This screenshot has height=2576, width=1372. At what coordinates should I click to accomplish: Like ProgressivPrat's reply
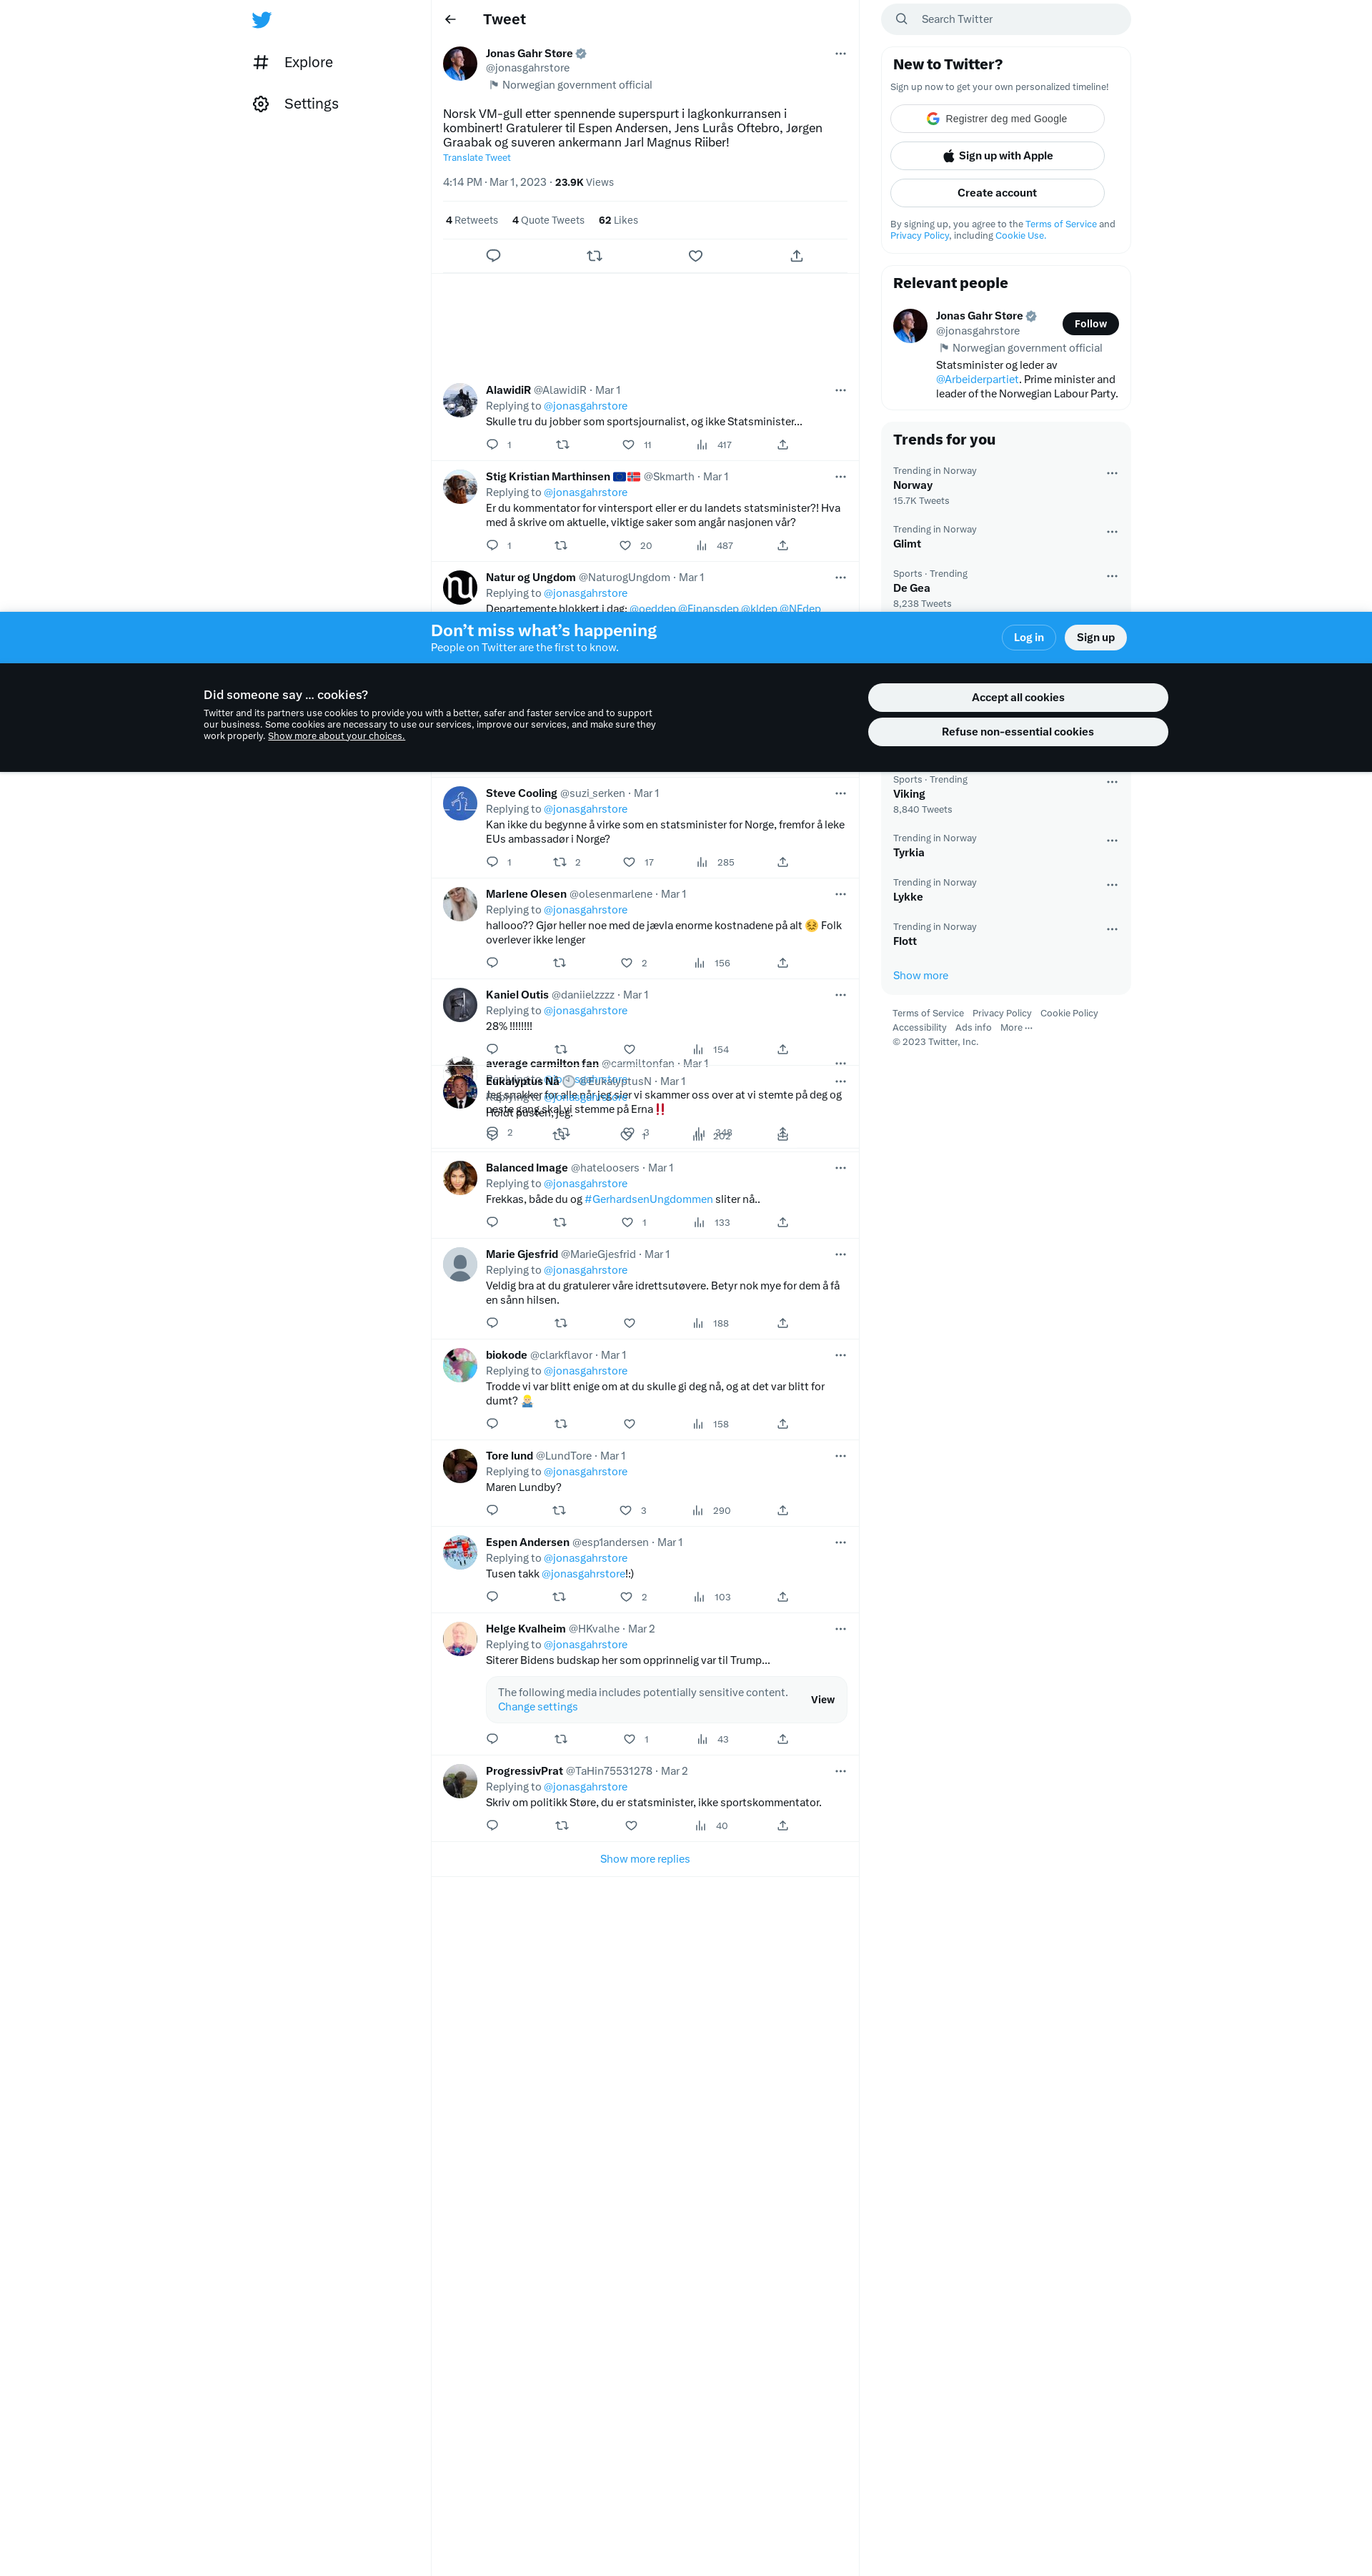pos(631,1826)
